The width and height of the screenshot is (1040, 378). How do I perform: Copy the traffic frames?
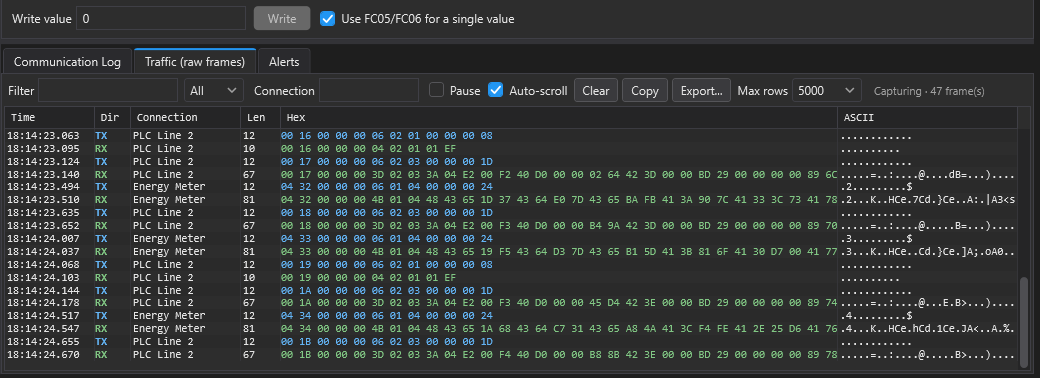(x=645, y=90)
